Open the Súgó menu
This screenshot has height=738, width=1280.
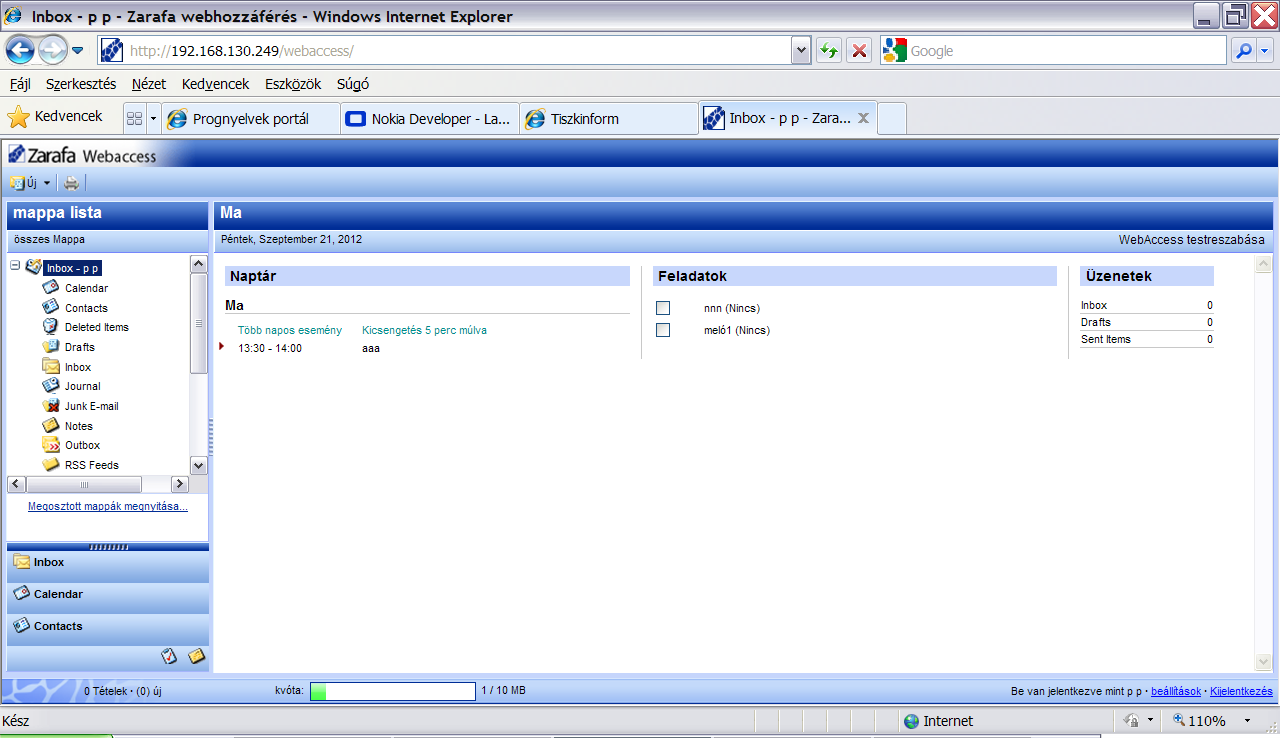(353, 84)
